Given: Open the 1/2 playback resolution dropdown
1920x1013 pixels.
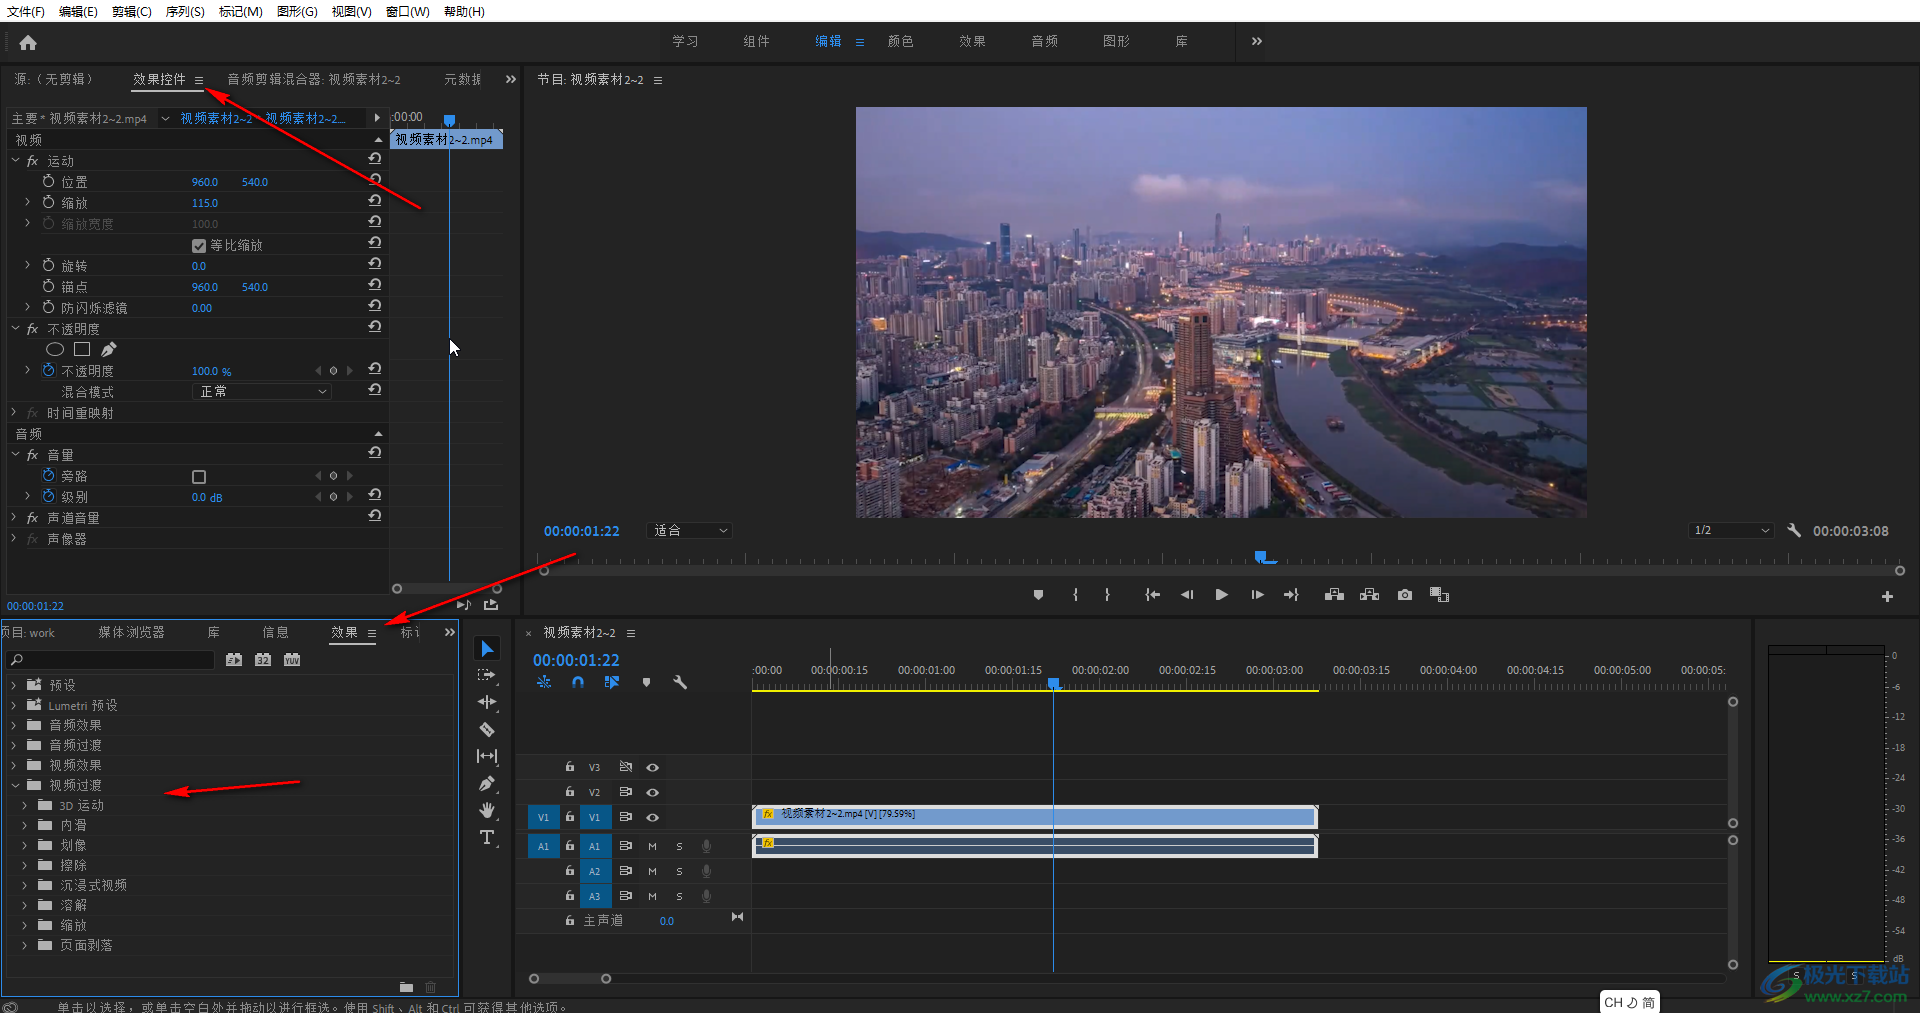Looking at the screenshot, I should click(x=1731, y=530).
